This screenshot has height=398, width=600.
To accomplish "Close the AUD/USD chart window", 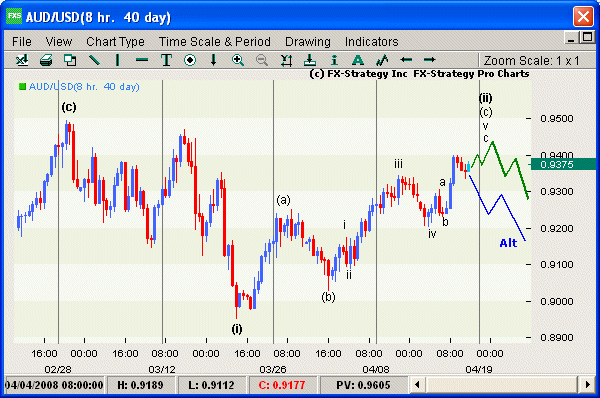I will [x=583, y=17].
